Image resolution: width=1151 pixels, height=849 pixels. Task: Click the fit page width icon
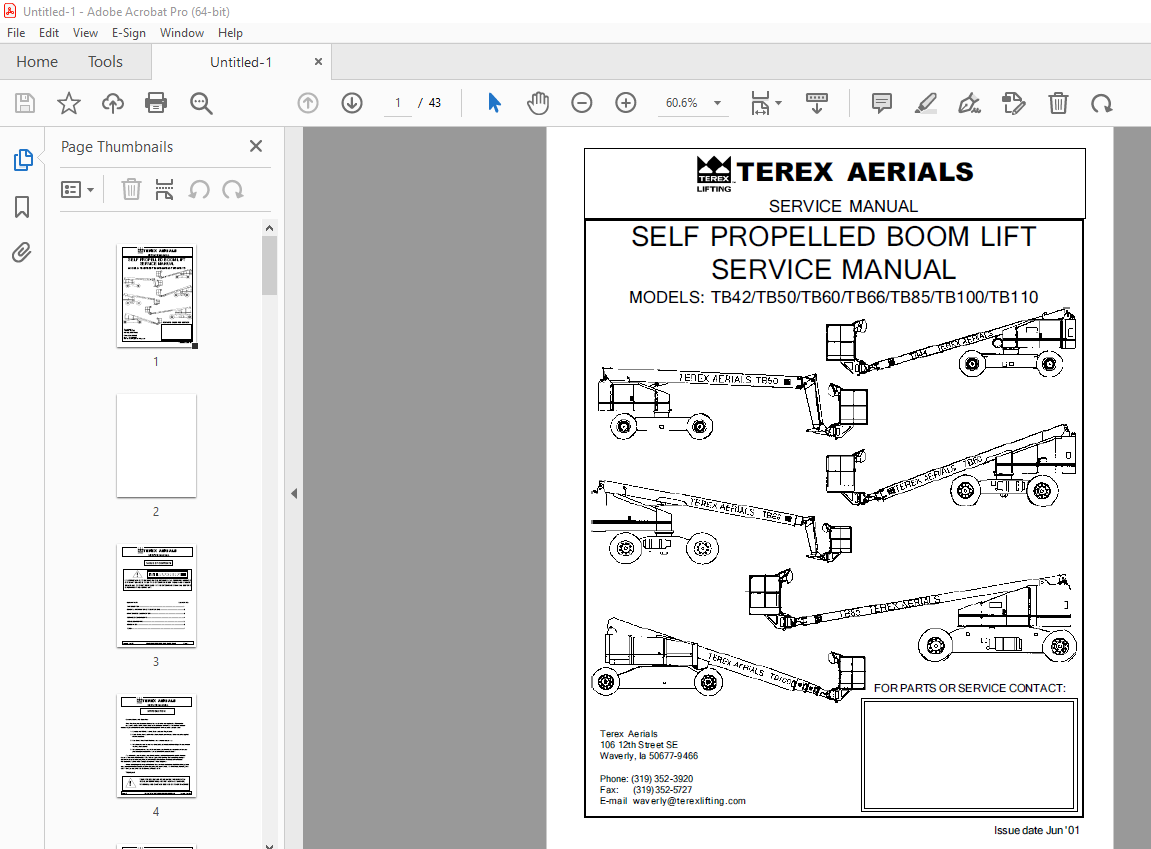760,103
